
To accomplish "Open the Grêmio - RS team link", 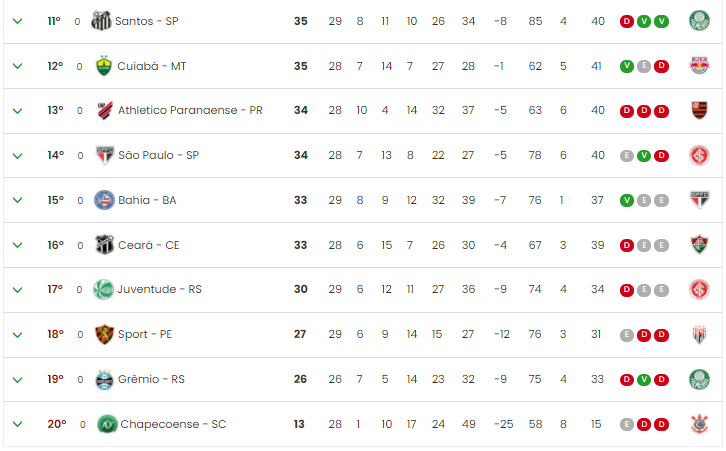I will tap(151, 379).
